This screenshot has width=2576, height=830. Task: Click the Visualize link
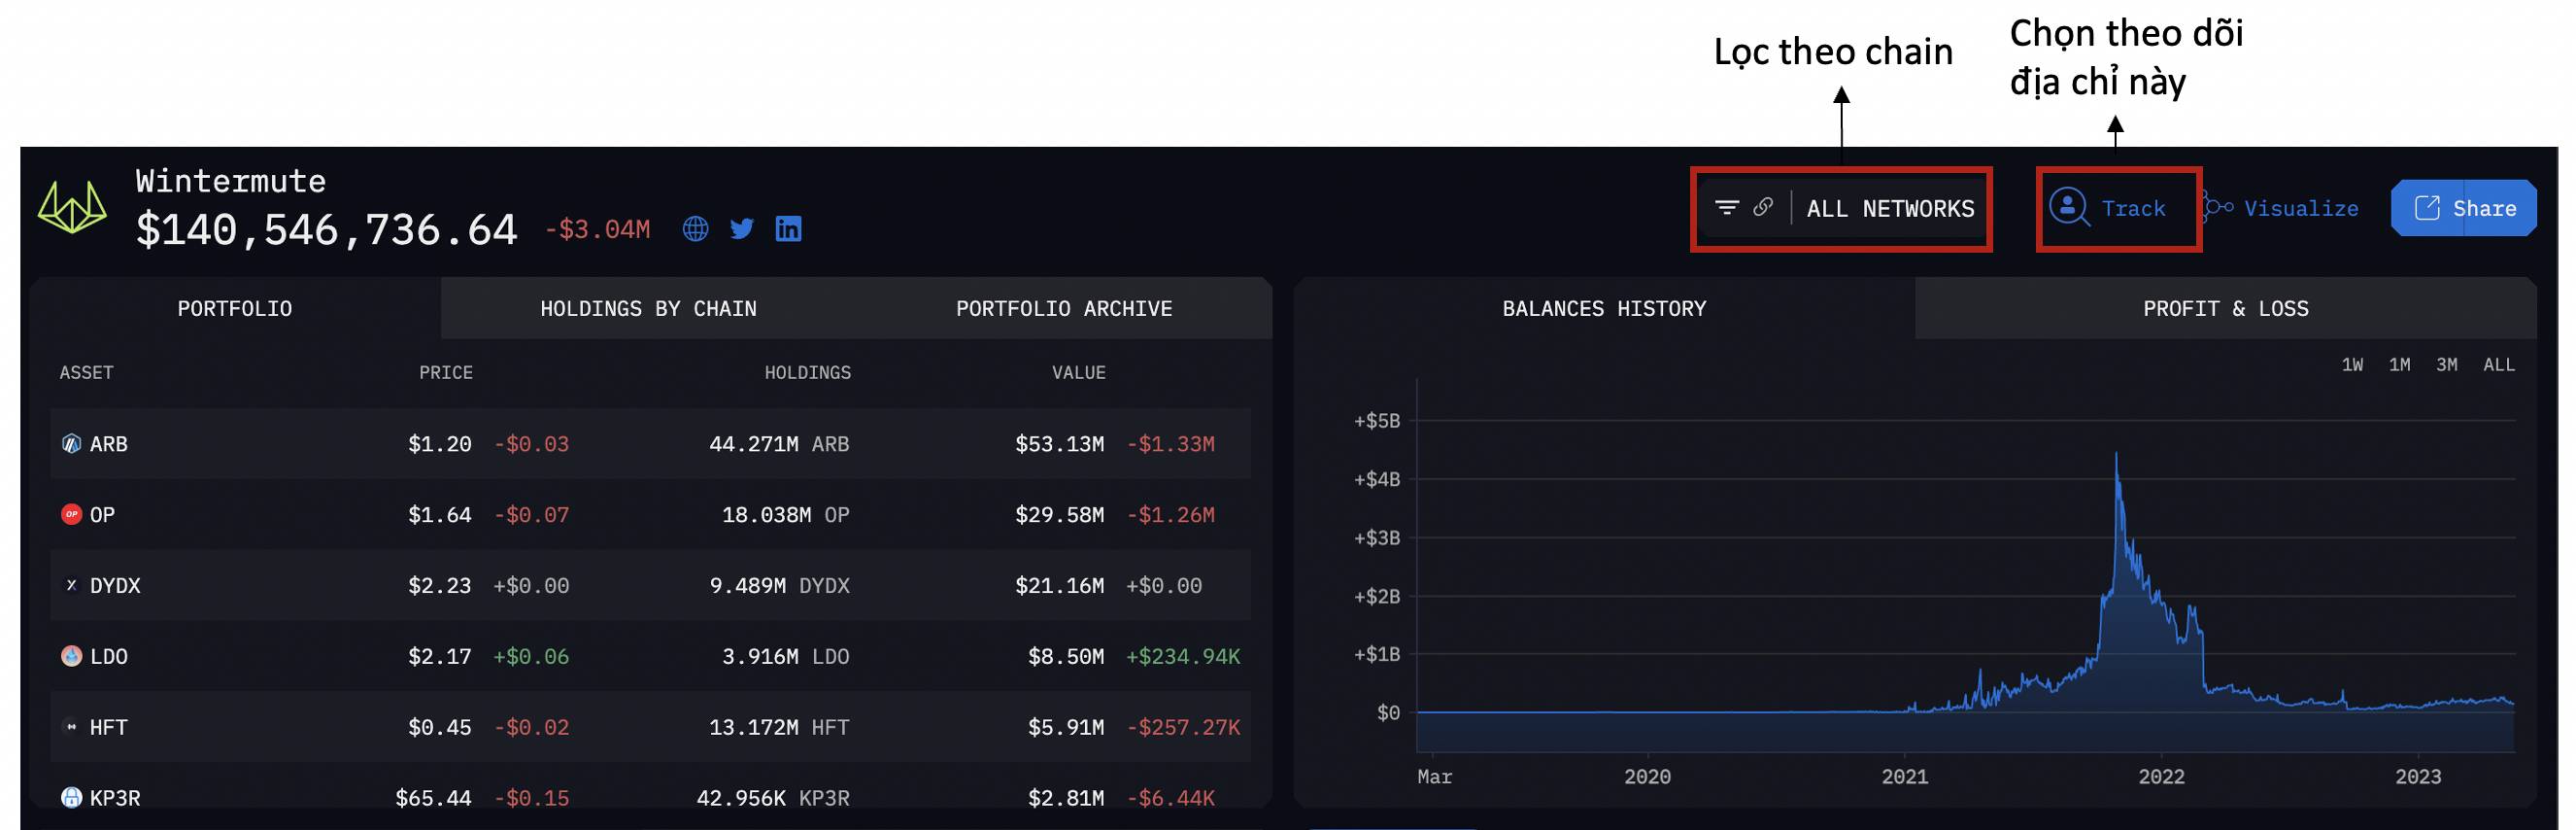(x=2301, y=208)
